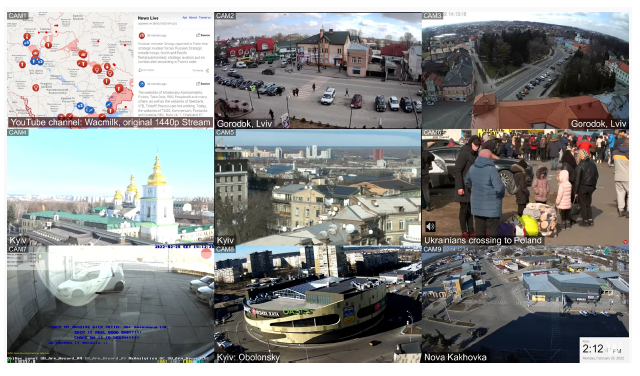The width and height of the screenshot is (640, 376).
Task: Click the comments link under the first news post
Action: [146, 70]
